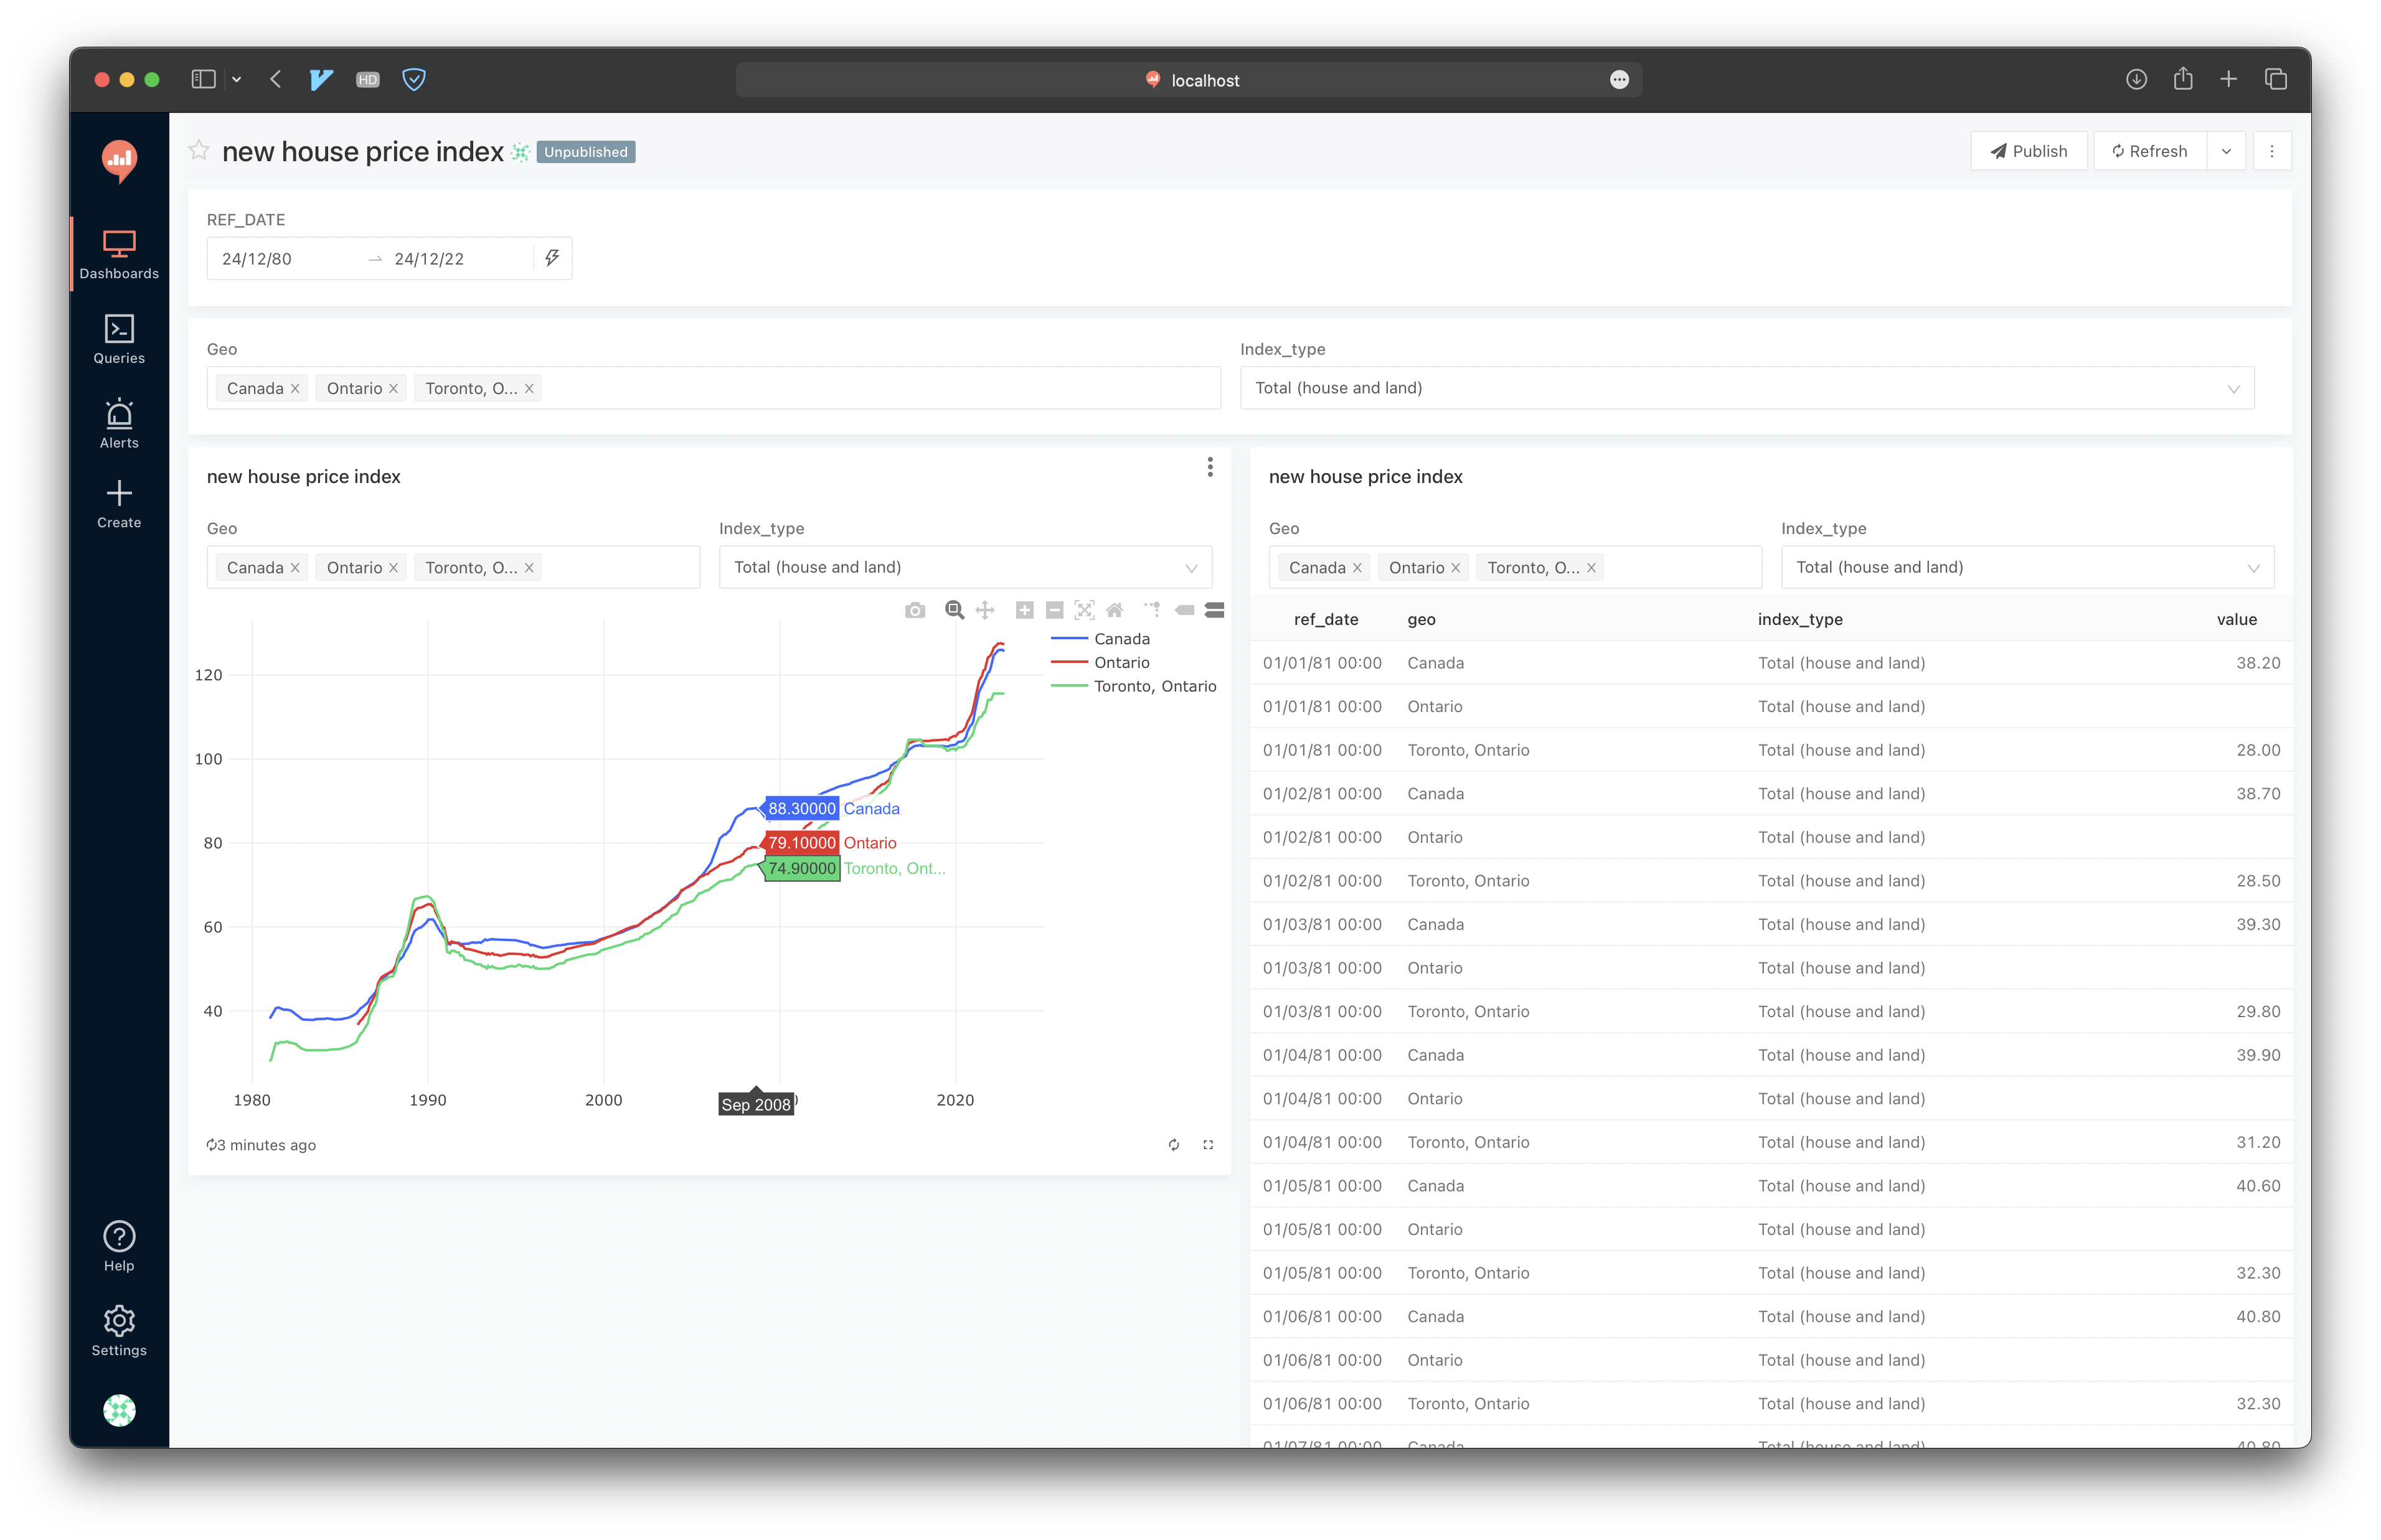This screenshot has height=1540, width=2381.
Task: Expand the top Index_type dropdown
Action: [x=1746, y=388]
